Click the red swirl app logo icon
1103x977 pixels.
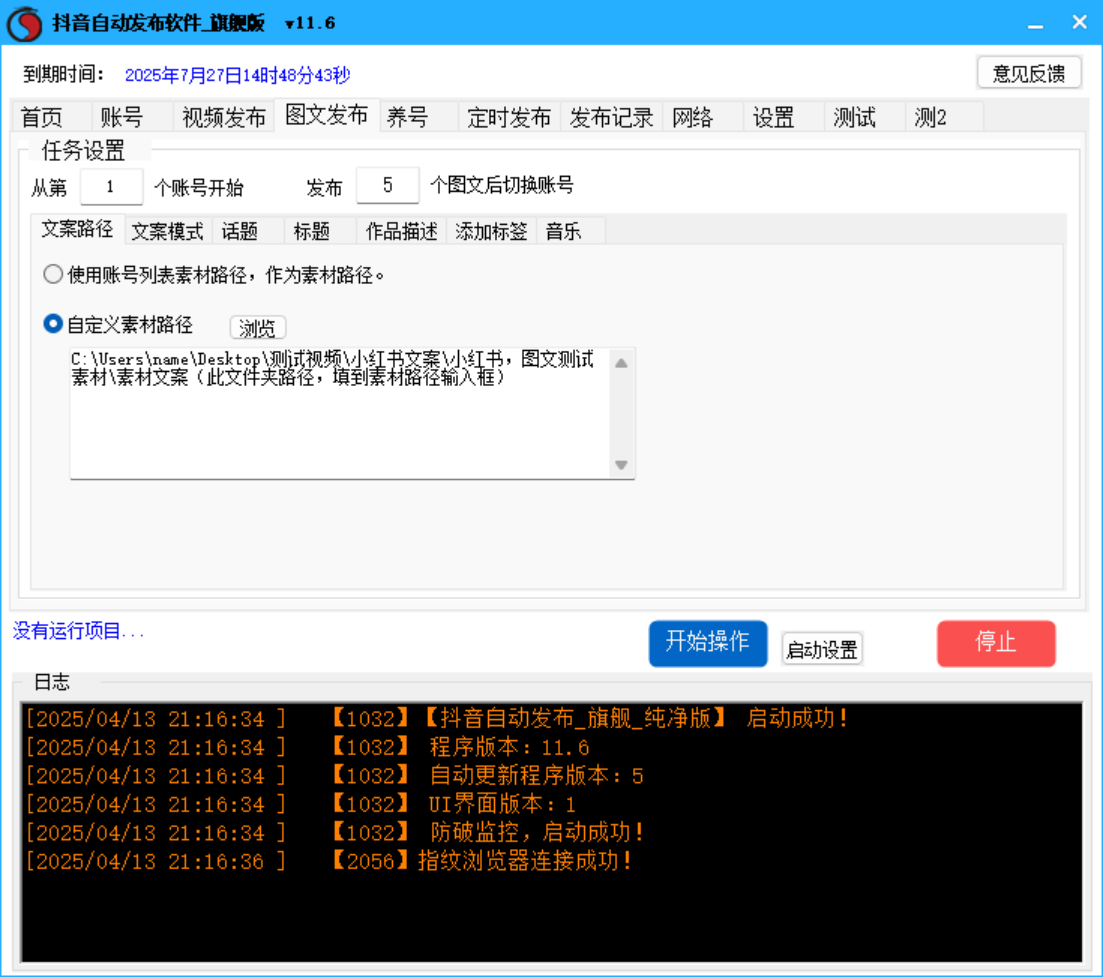(24, 23)
